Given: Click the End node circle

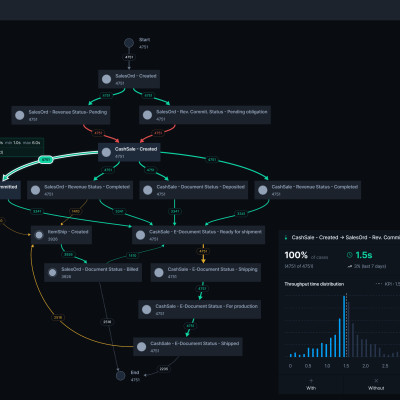Looking at the screenshot, I should pyautogui.click(x=120, y=376).
